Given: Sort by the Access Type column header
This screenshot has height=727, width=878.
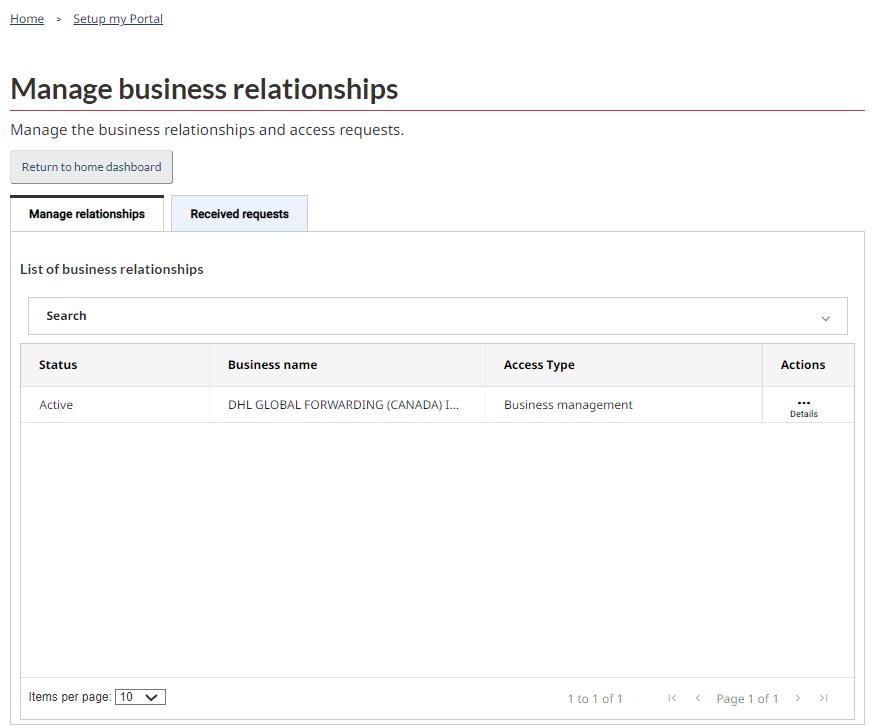Looking at the screenshot, I should (x=539, y=365).
